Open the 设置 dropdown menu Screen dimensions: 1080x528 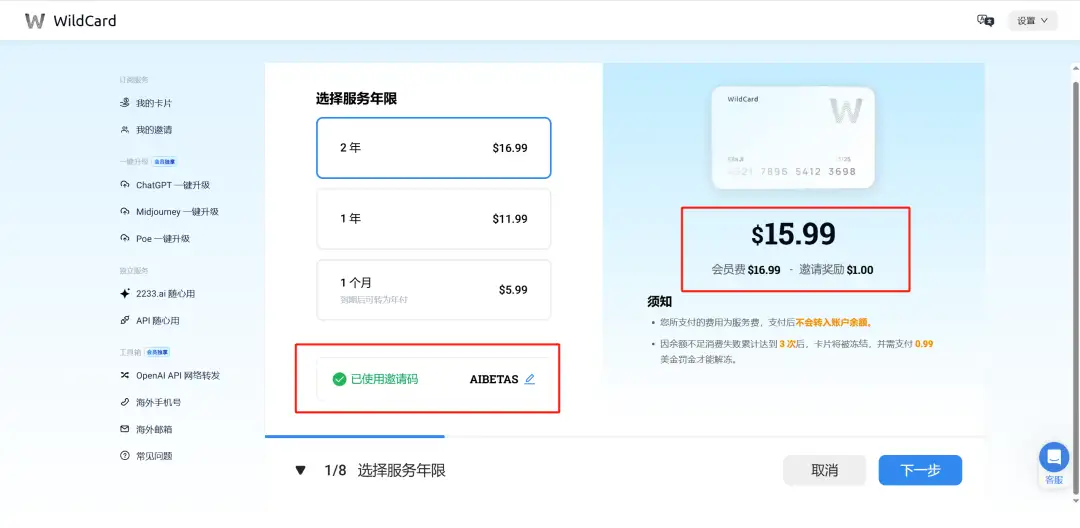(1032, 21)
